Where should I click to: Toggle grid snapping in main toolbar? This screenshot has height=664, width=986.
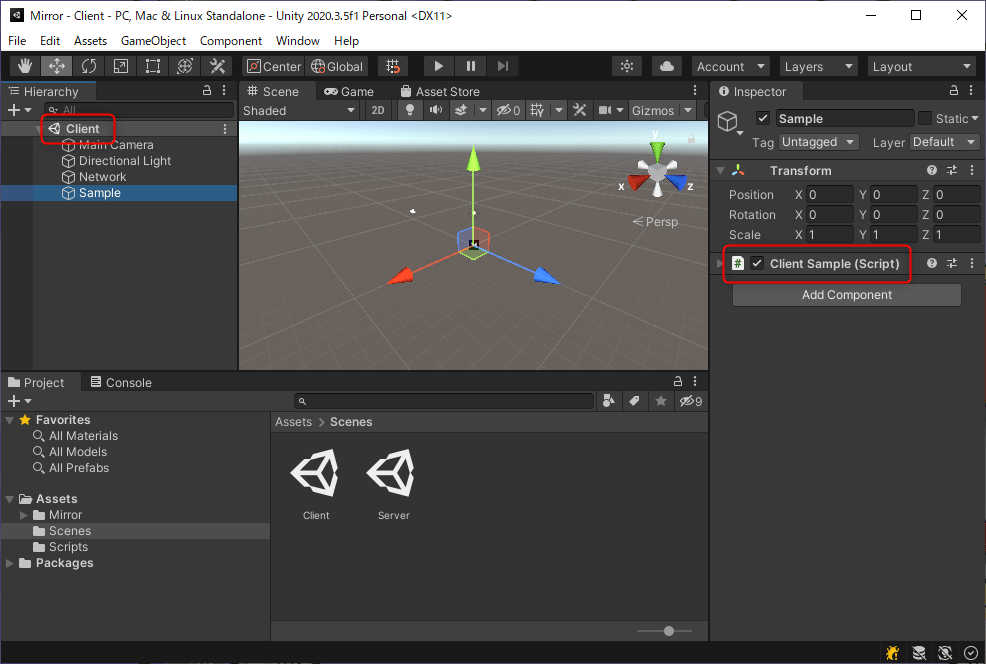(x=393, y=66)
